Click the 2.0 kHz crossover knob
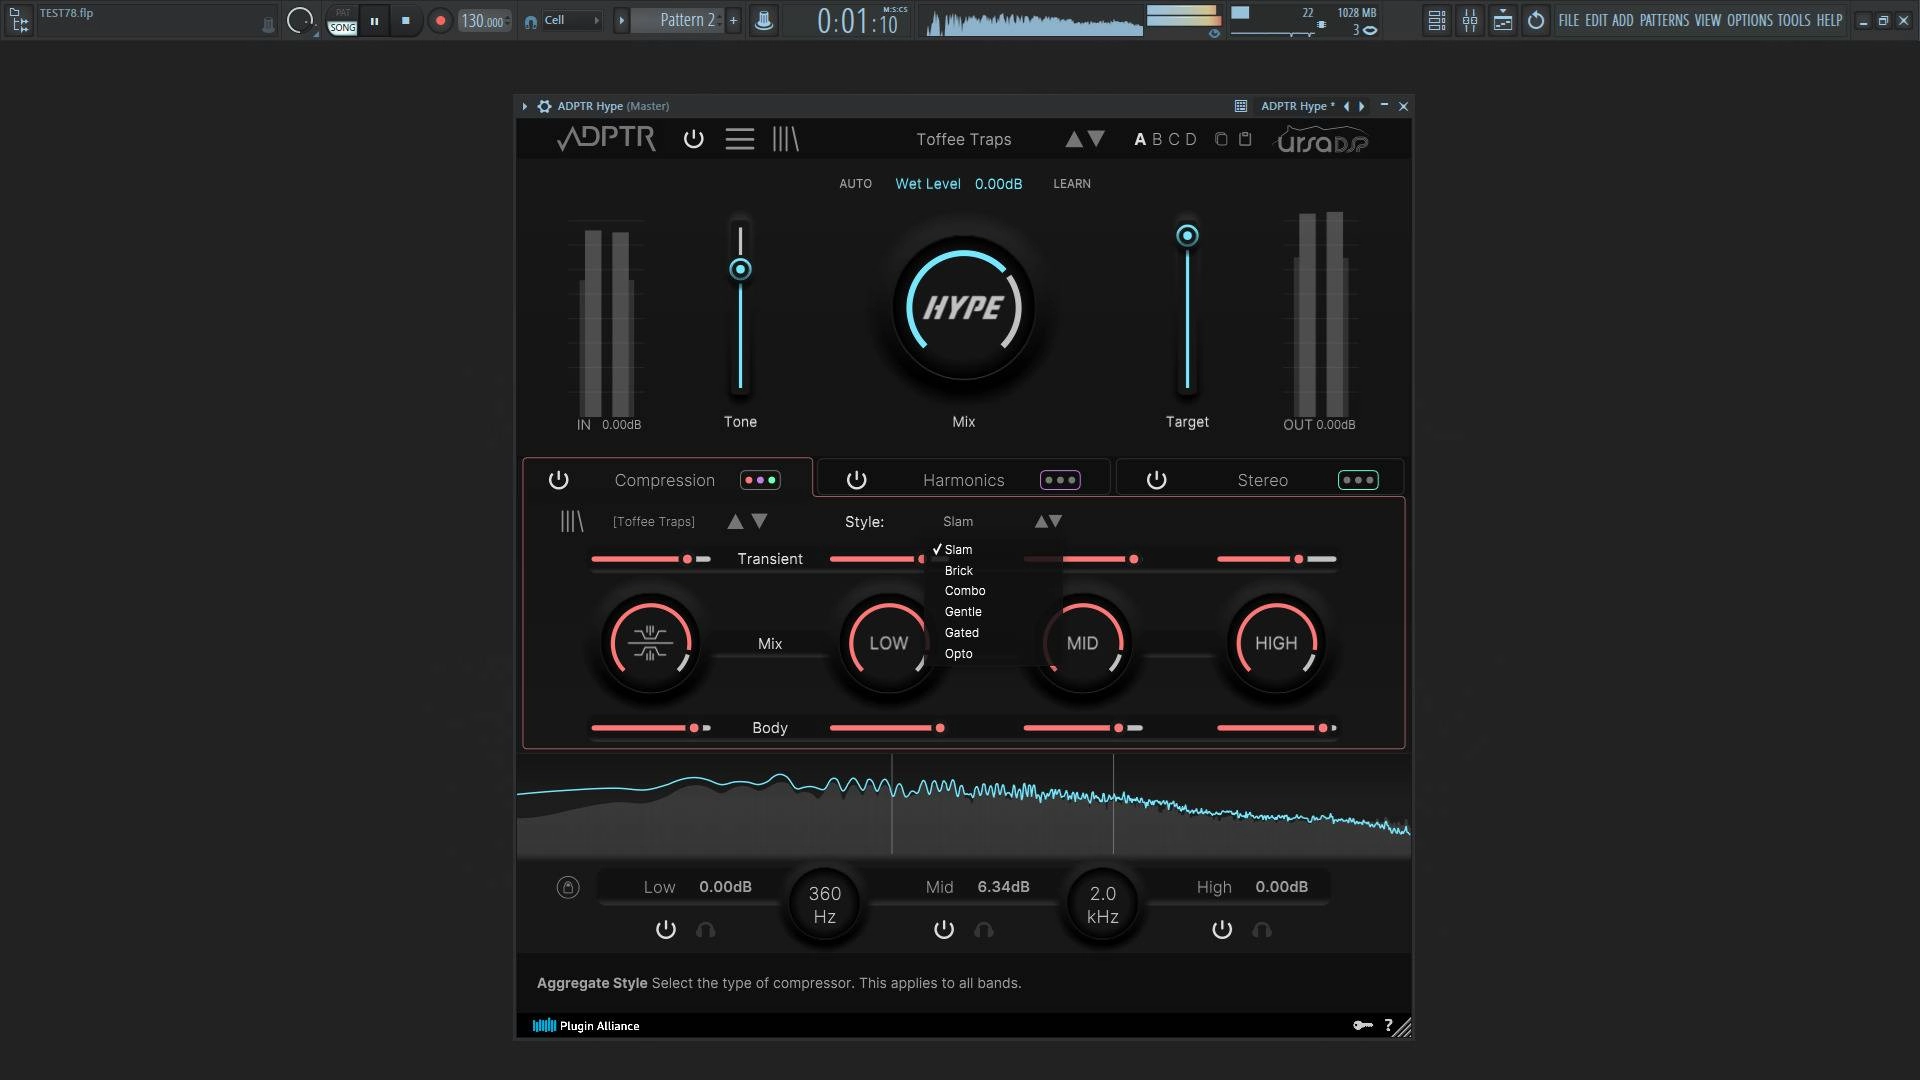The width and height of the screenshot is (1920, 1080). (1102, 905)
